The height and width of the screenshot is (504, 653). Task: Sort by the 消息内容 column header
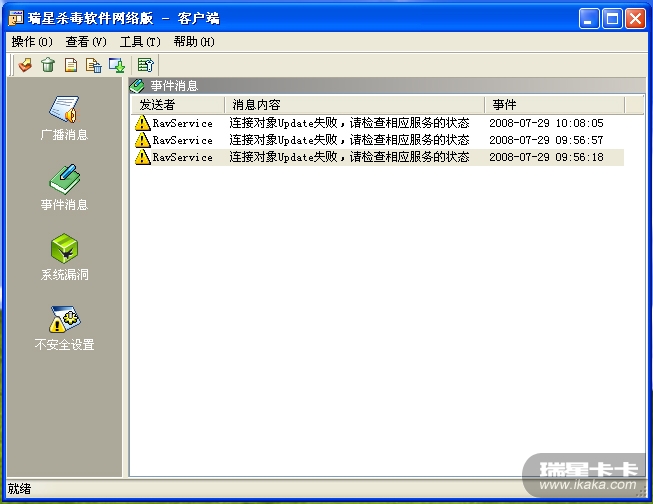(355, 105)
